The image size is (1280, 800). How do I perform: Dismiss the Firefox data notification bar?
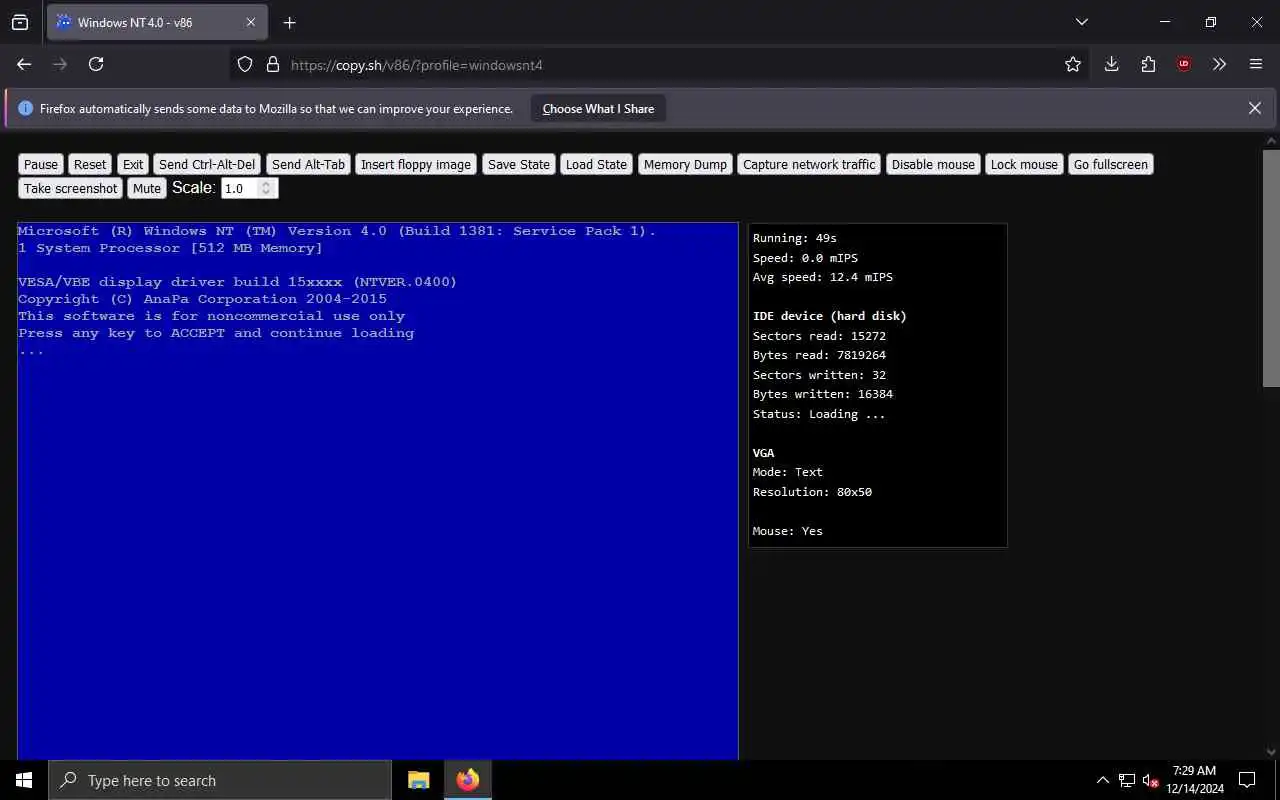[1254, 108]
